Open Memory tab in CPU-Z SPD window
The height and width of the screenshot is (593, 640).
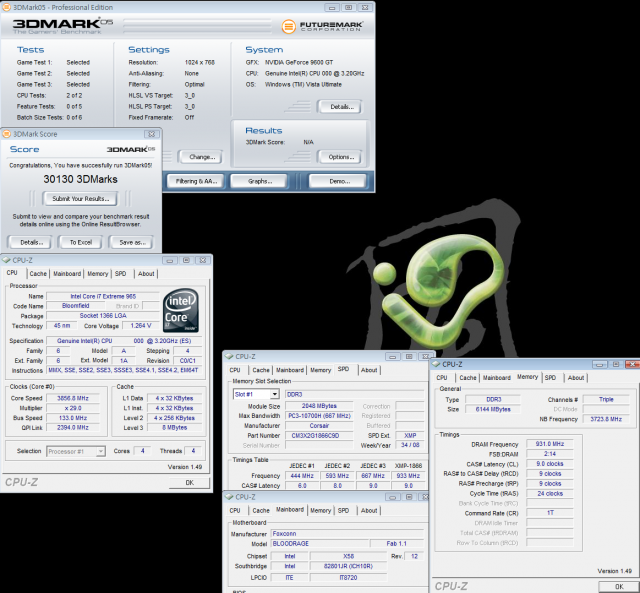point(320,370)
